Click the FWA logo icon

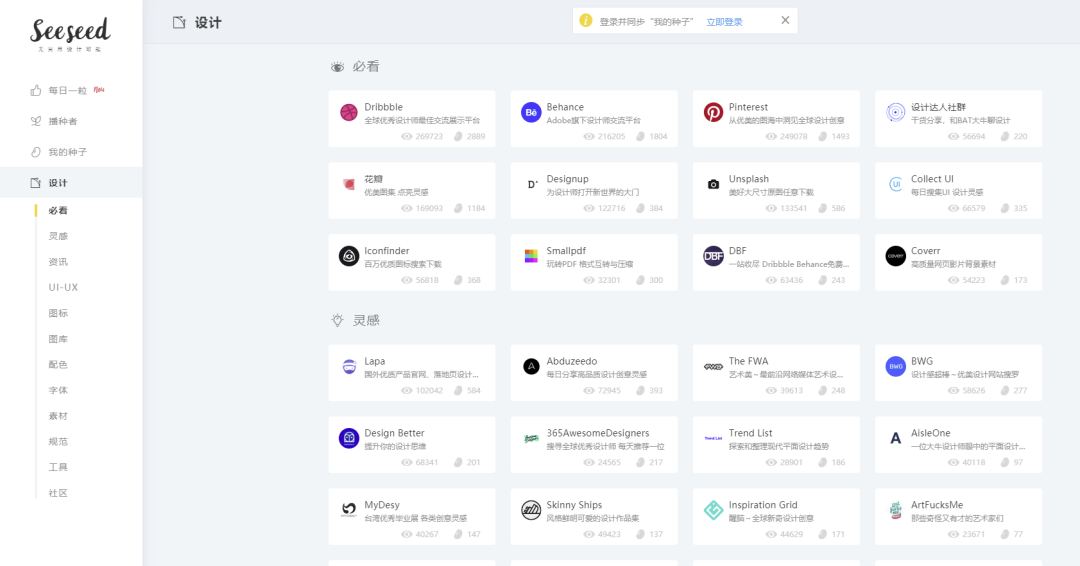click(713, 366)
